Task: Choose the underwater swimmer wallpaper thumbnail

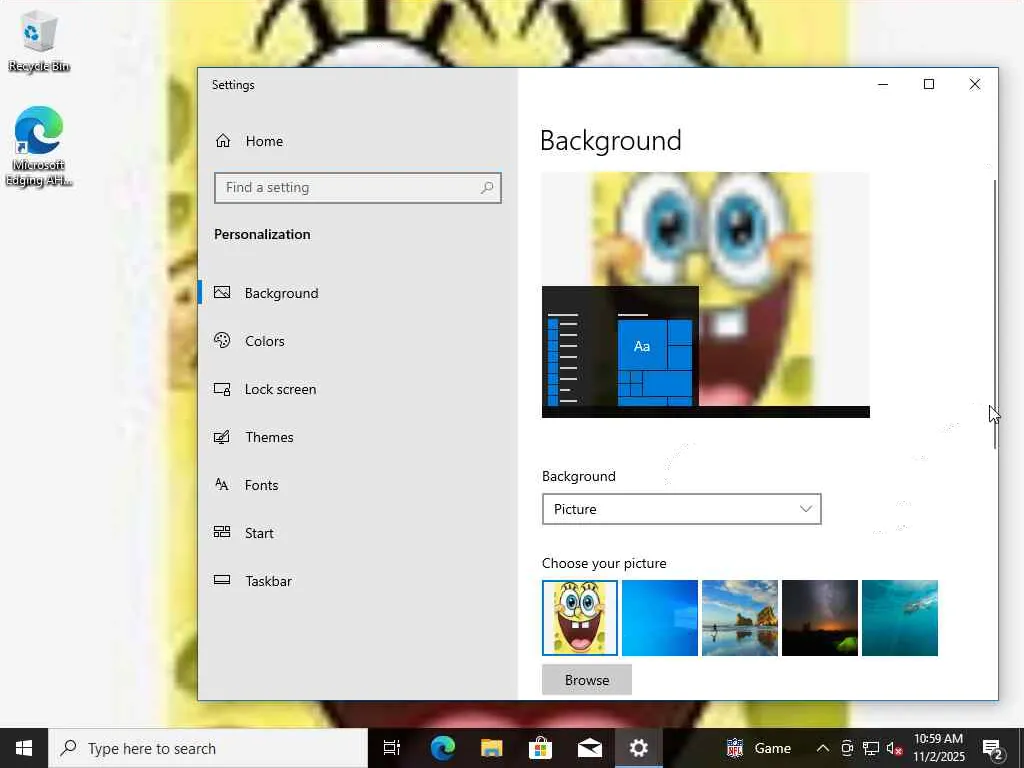Action: coord(900,618)
